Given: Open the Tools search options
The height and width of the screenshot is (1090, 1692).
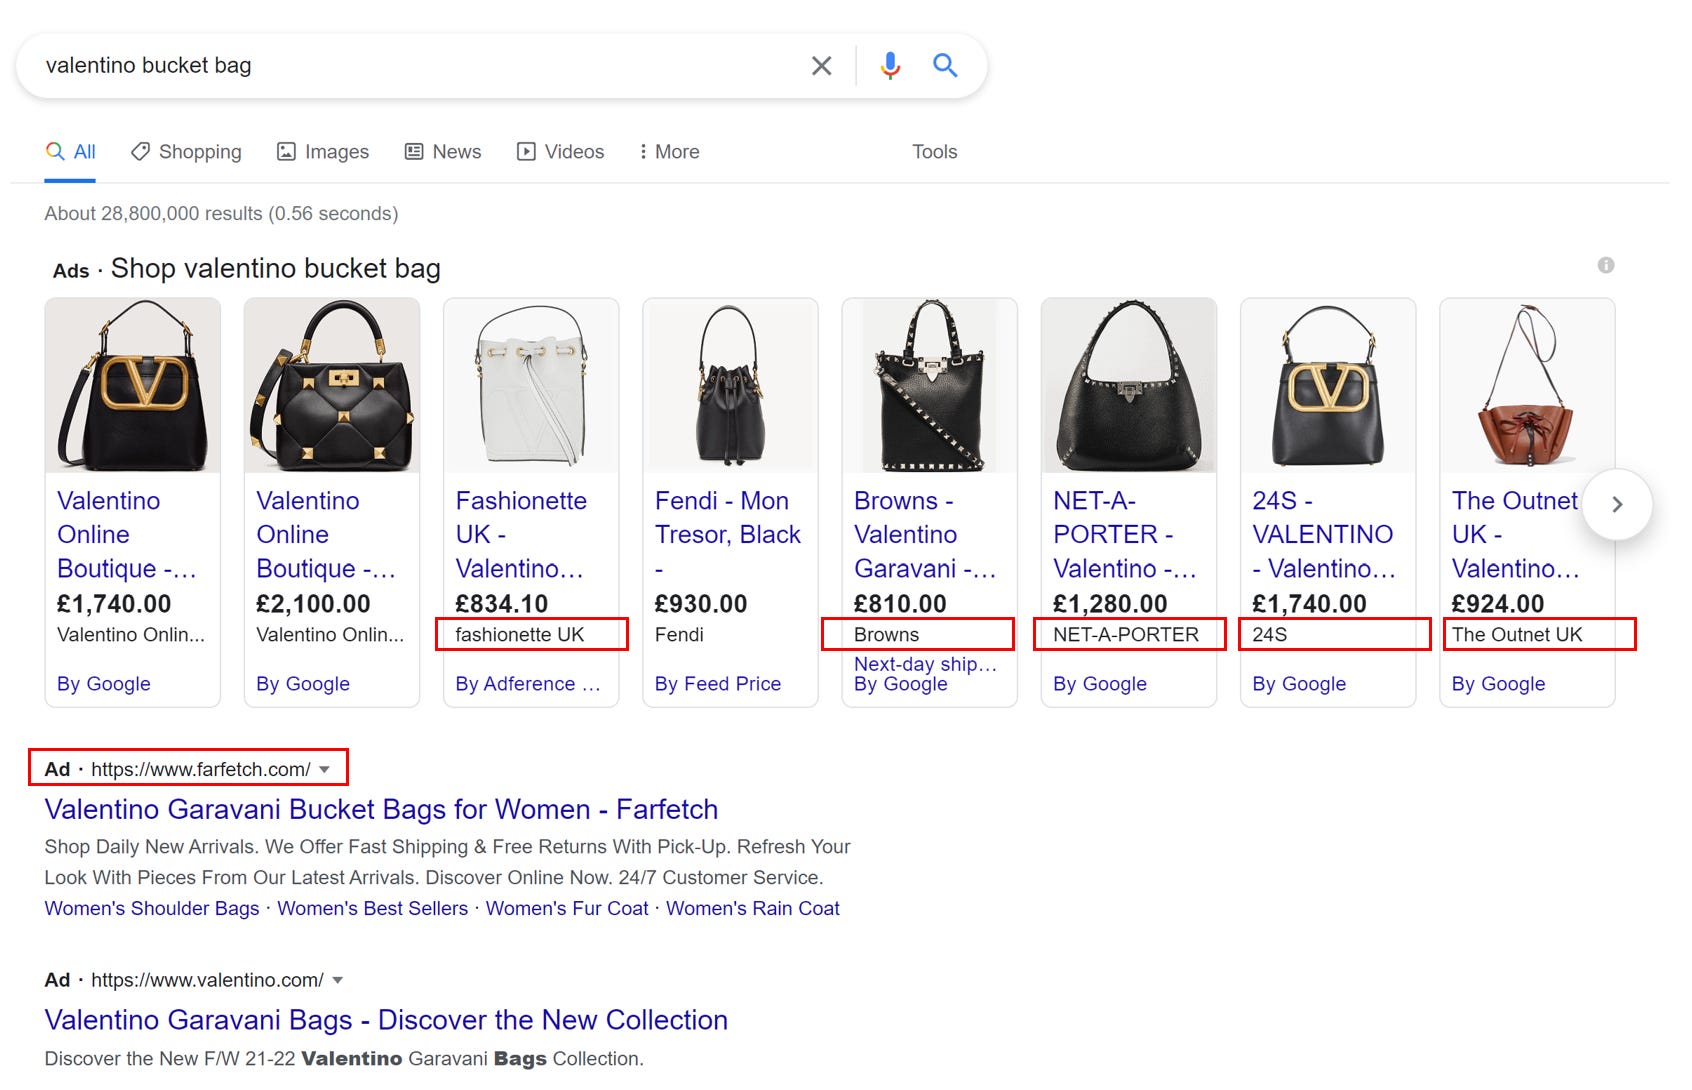Looking at the screenshot, I should pos(935,152).
